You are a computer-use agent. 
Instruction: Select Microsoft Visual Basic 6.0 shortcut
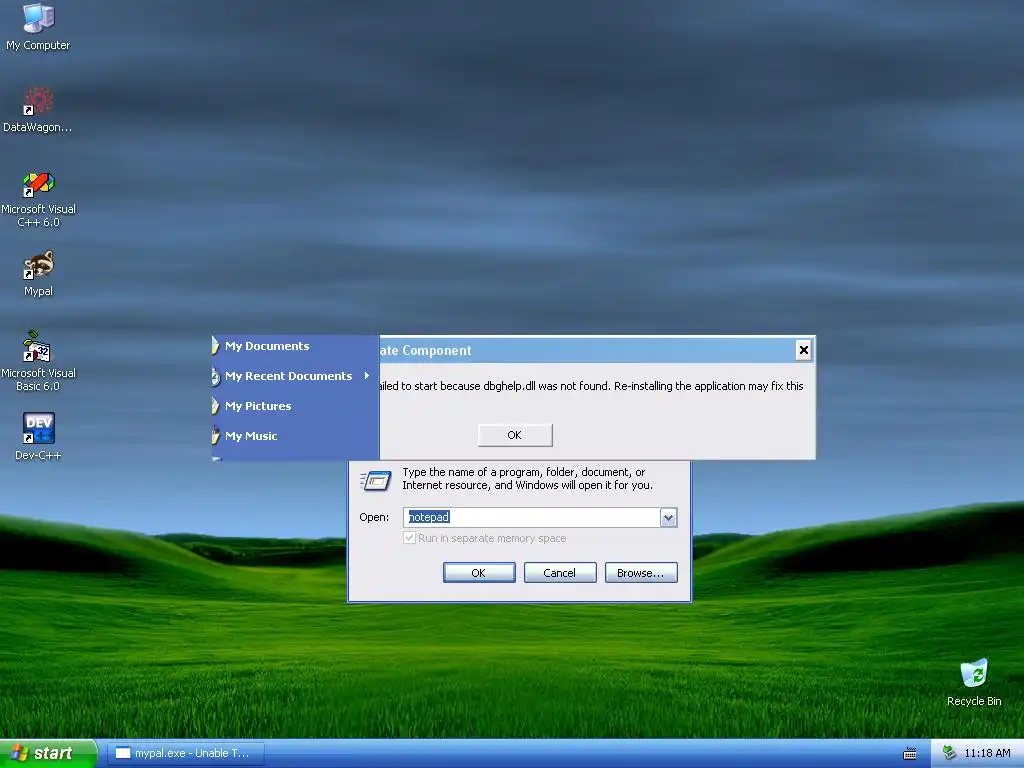click(x=38, y=362)
